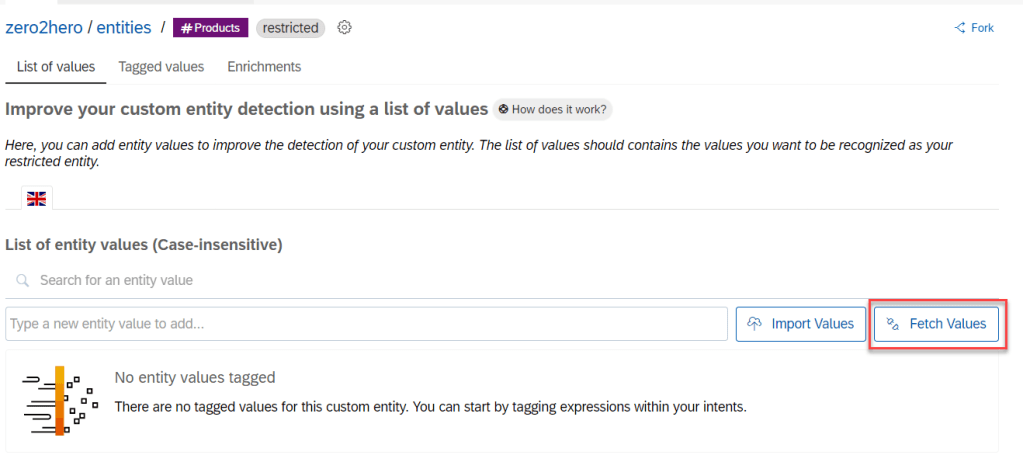
Task: Click the restricted badge
Action: coord(291,28)
